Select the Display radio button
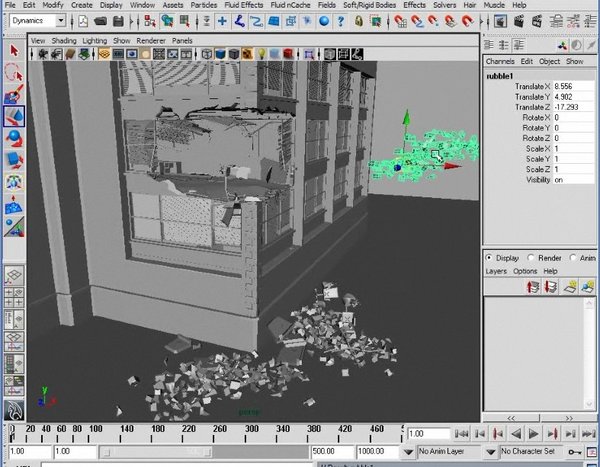 [x=490, y=257]
